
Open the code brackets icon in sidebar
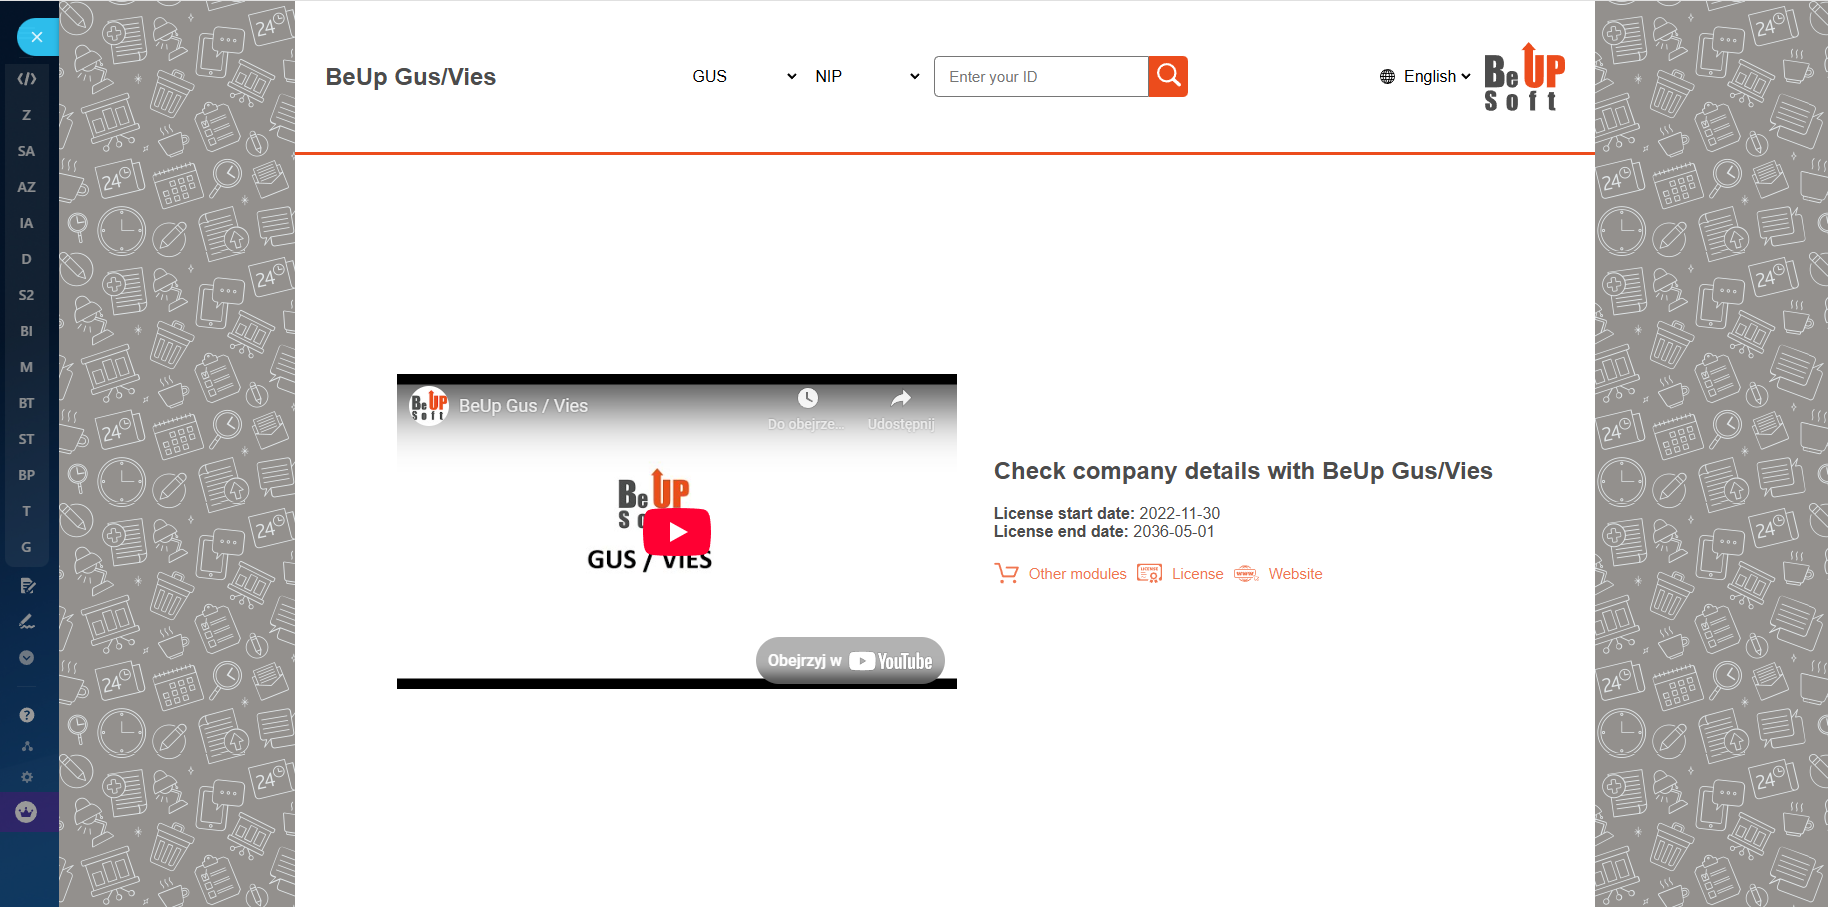click(x=27, y=79)
